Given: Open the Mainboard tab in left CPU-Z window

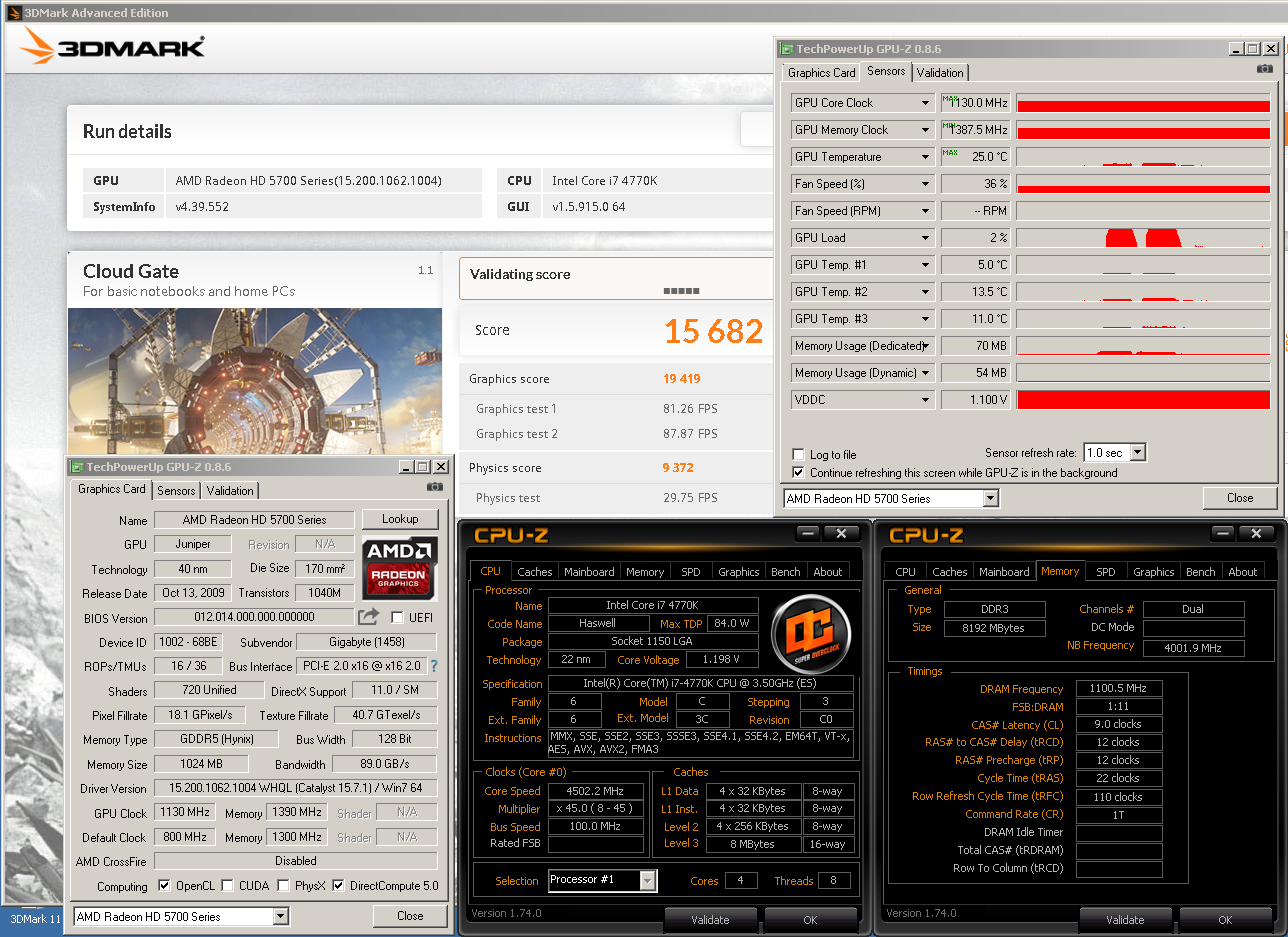Looking at the screenshot, I should (589, 572).
